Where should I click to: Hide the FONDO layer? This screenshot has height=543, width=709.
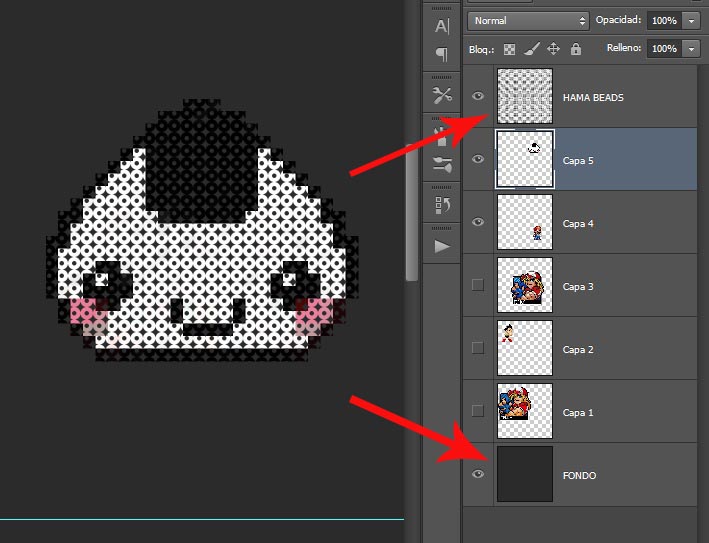(478, 474)
